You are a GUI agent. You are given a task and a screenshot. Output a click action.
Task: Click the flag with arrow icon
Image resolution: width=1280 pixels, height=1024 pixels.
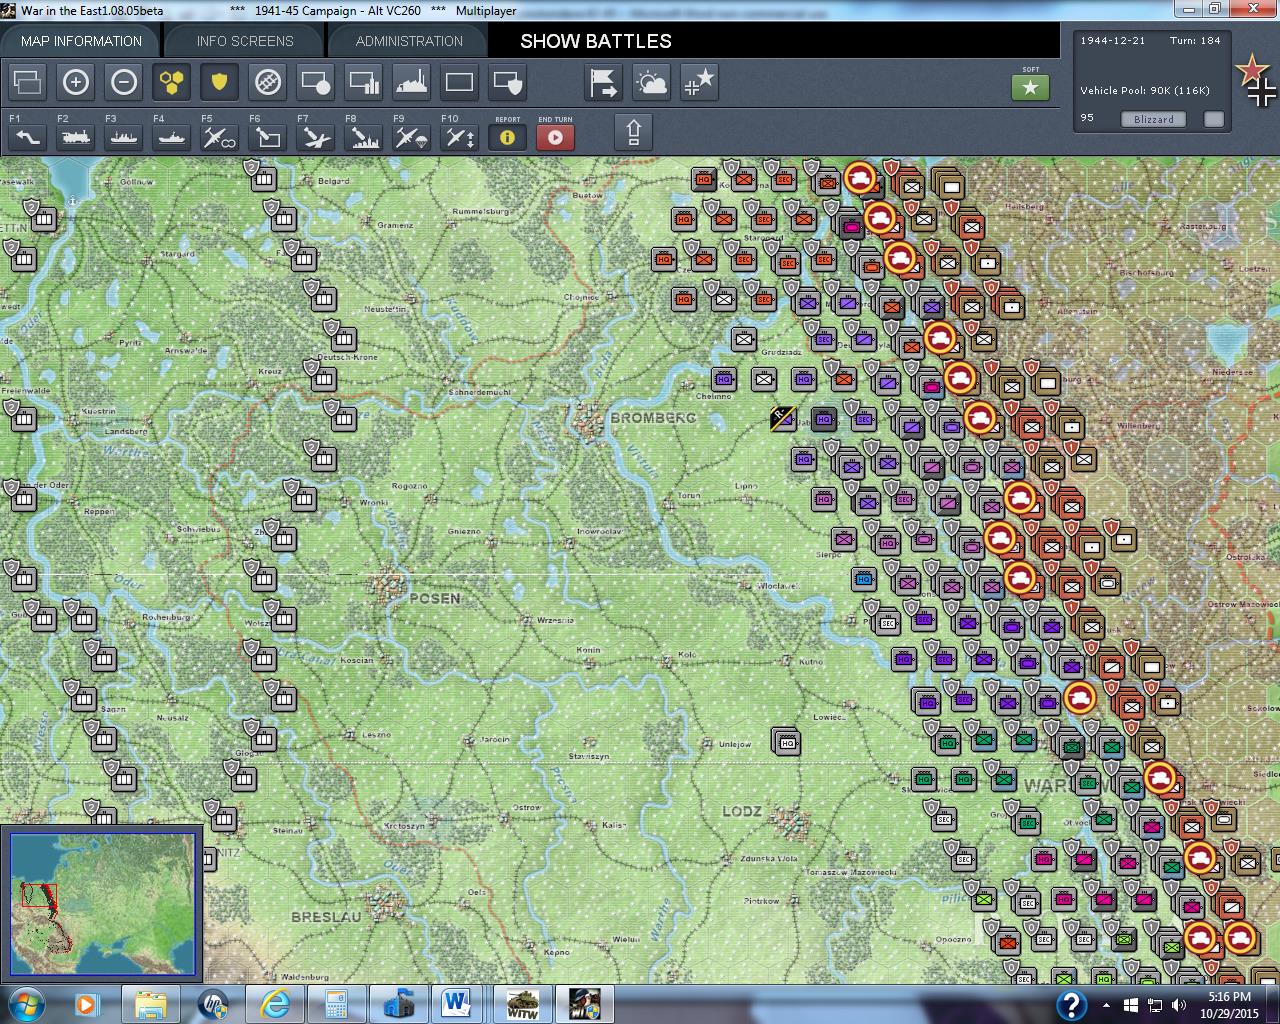[604, 82]
